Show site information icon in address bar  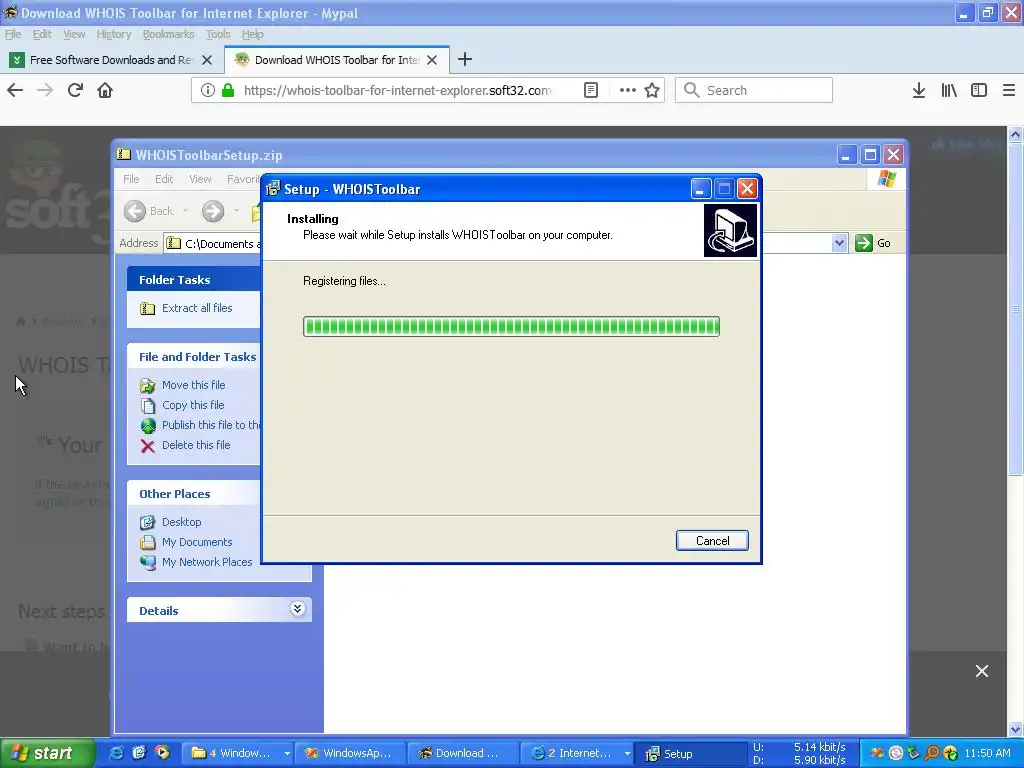click(208, 90)
